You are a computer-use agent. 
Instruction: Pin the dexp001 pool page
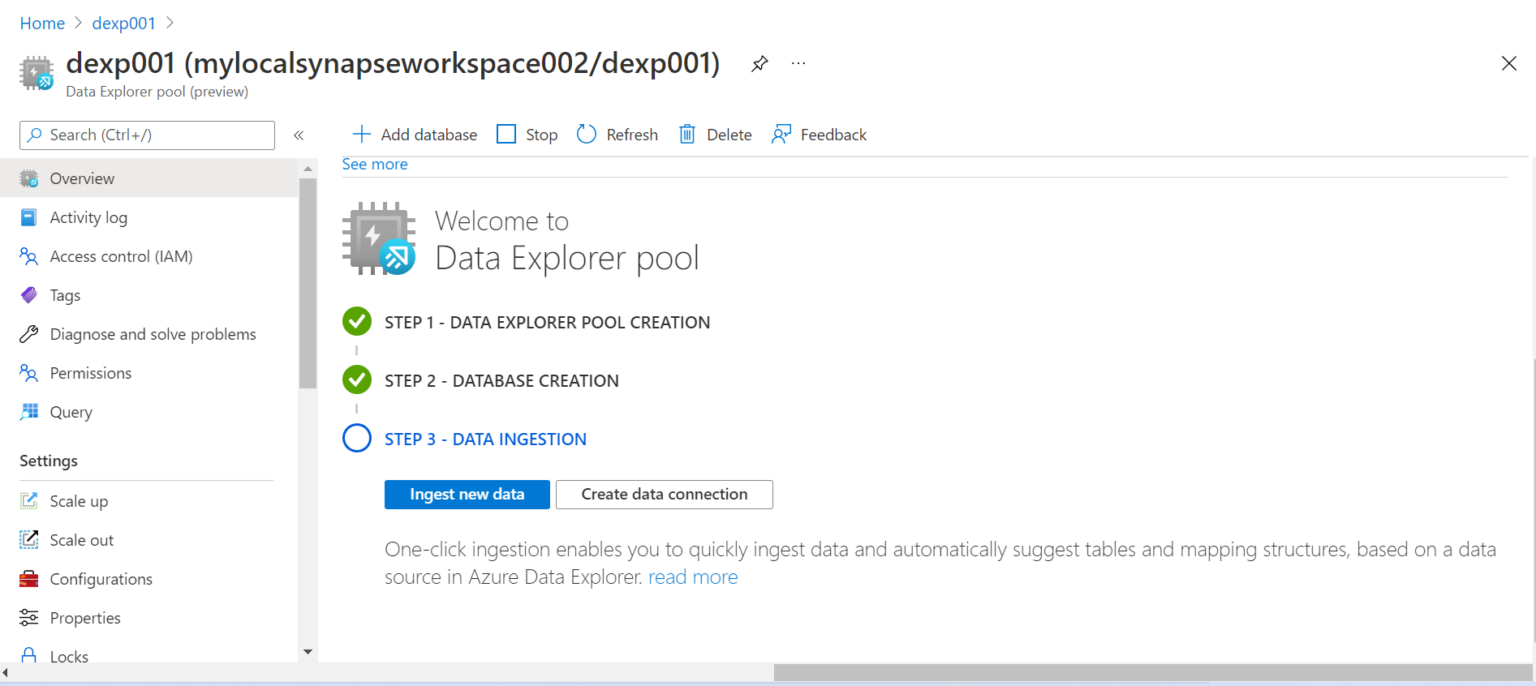[x=759, y=63]
